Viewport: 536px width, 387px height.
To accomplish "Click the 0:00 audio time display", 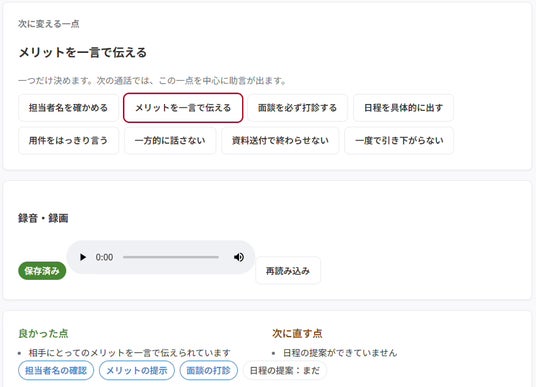I will tap(104, 257).
